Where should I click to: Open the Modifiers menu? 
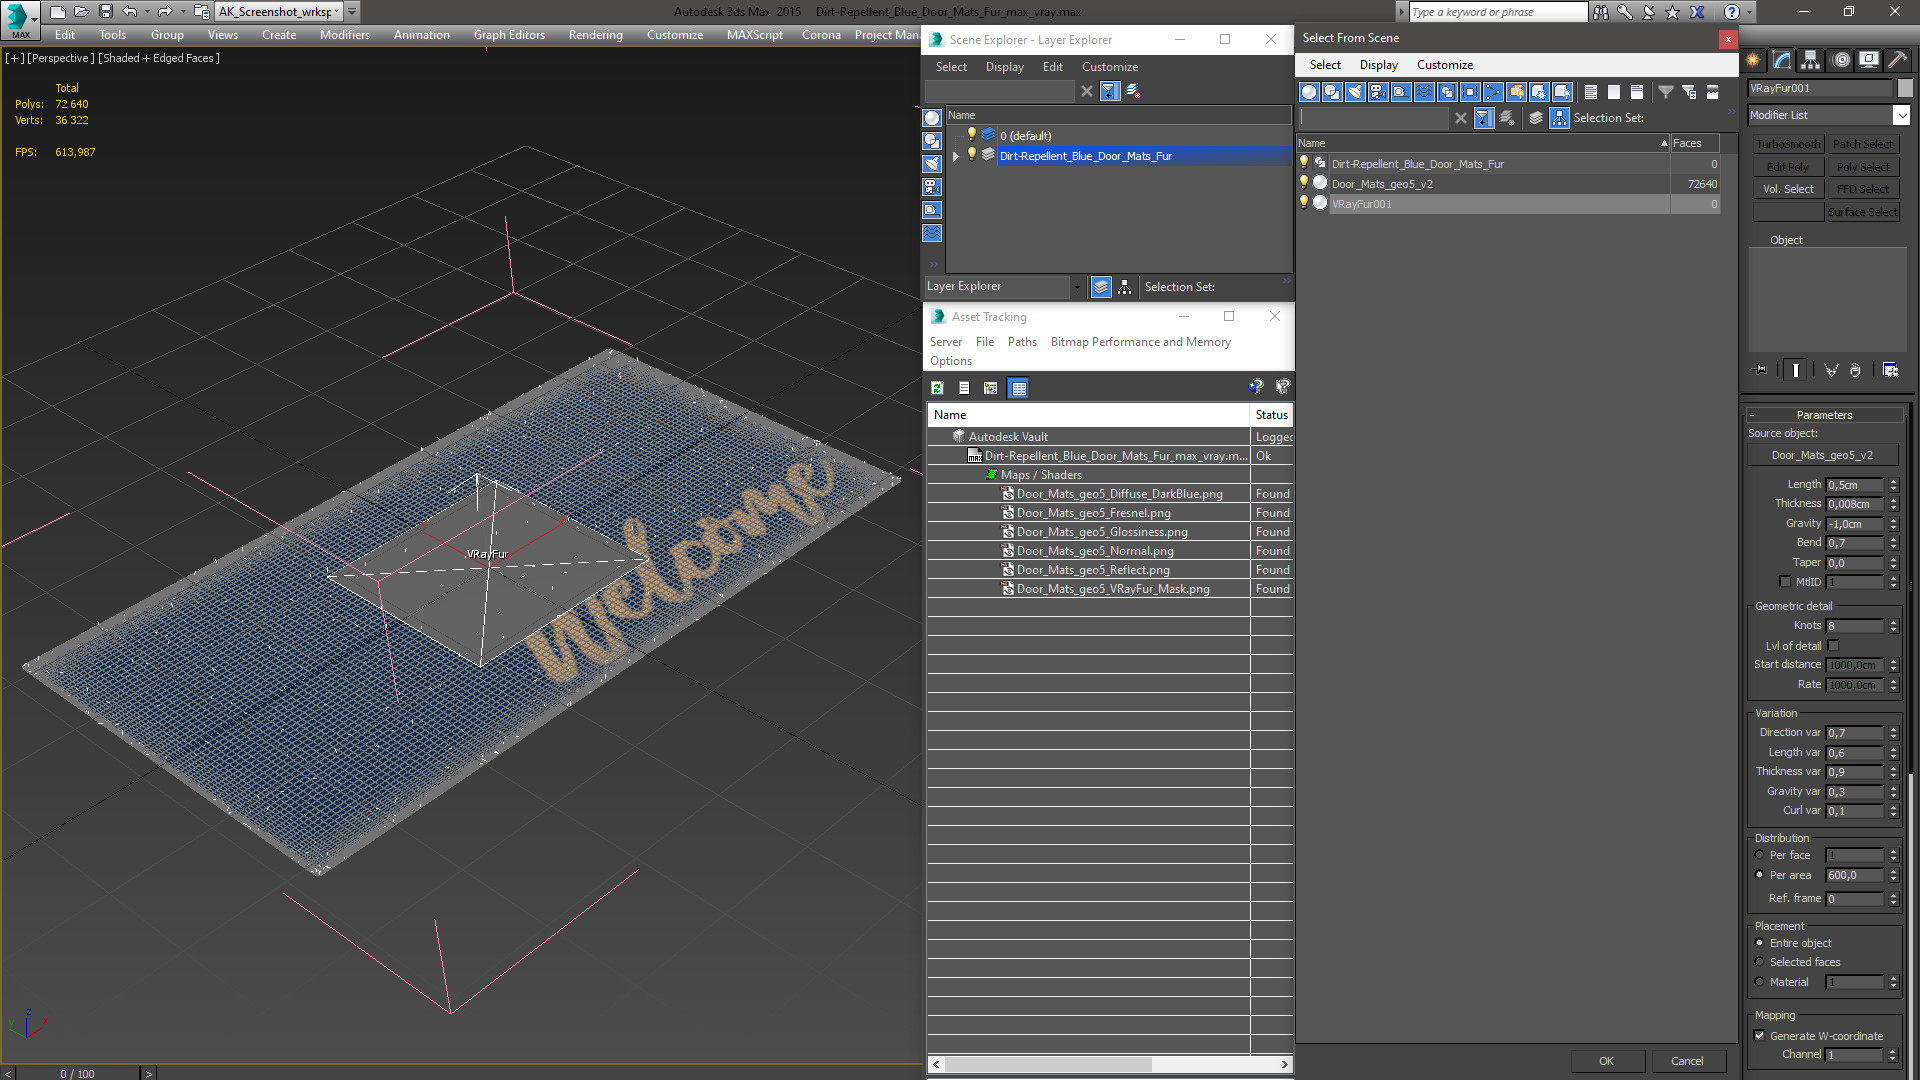tap(344, 35)
